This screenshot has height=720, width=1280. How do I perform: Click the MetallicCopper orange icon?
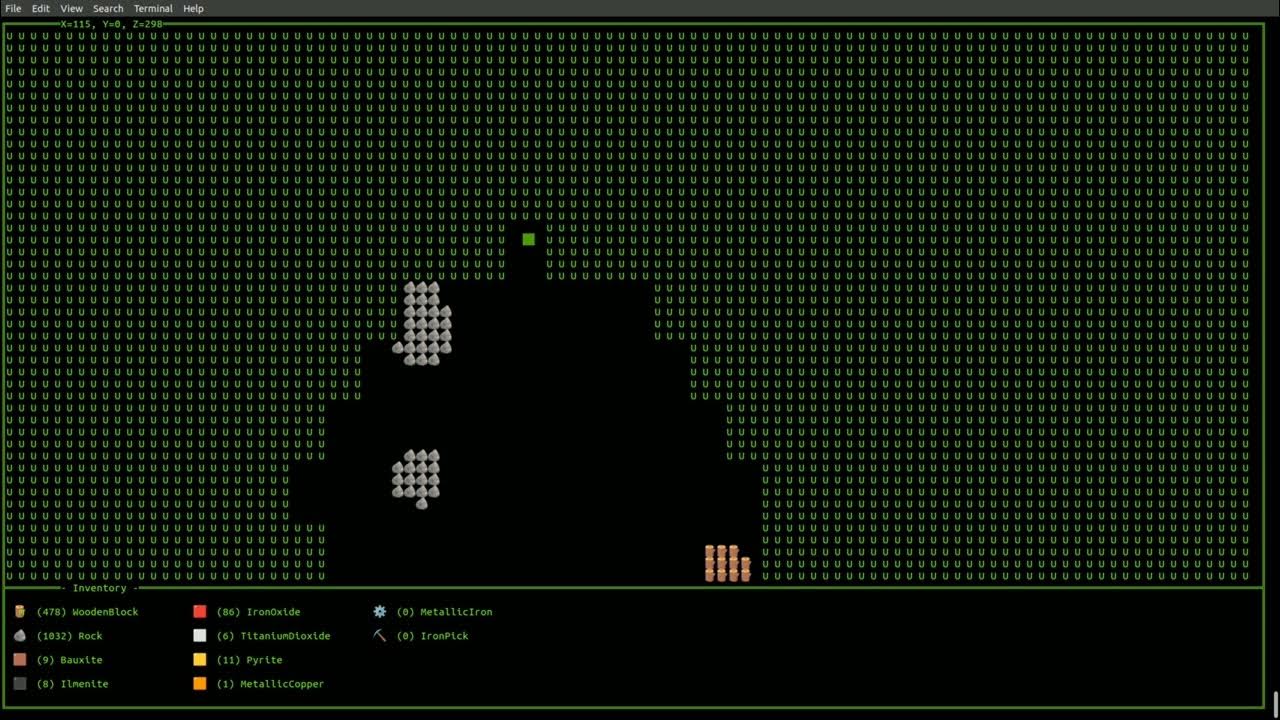[200, 683]
